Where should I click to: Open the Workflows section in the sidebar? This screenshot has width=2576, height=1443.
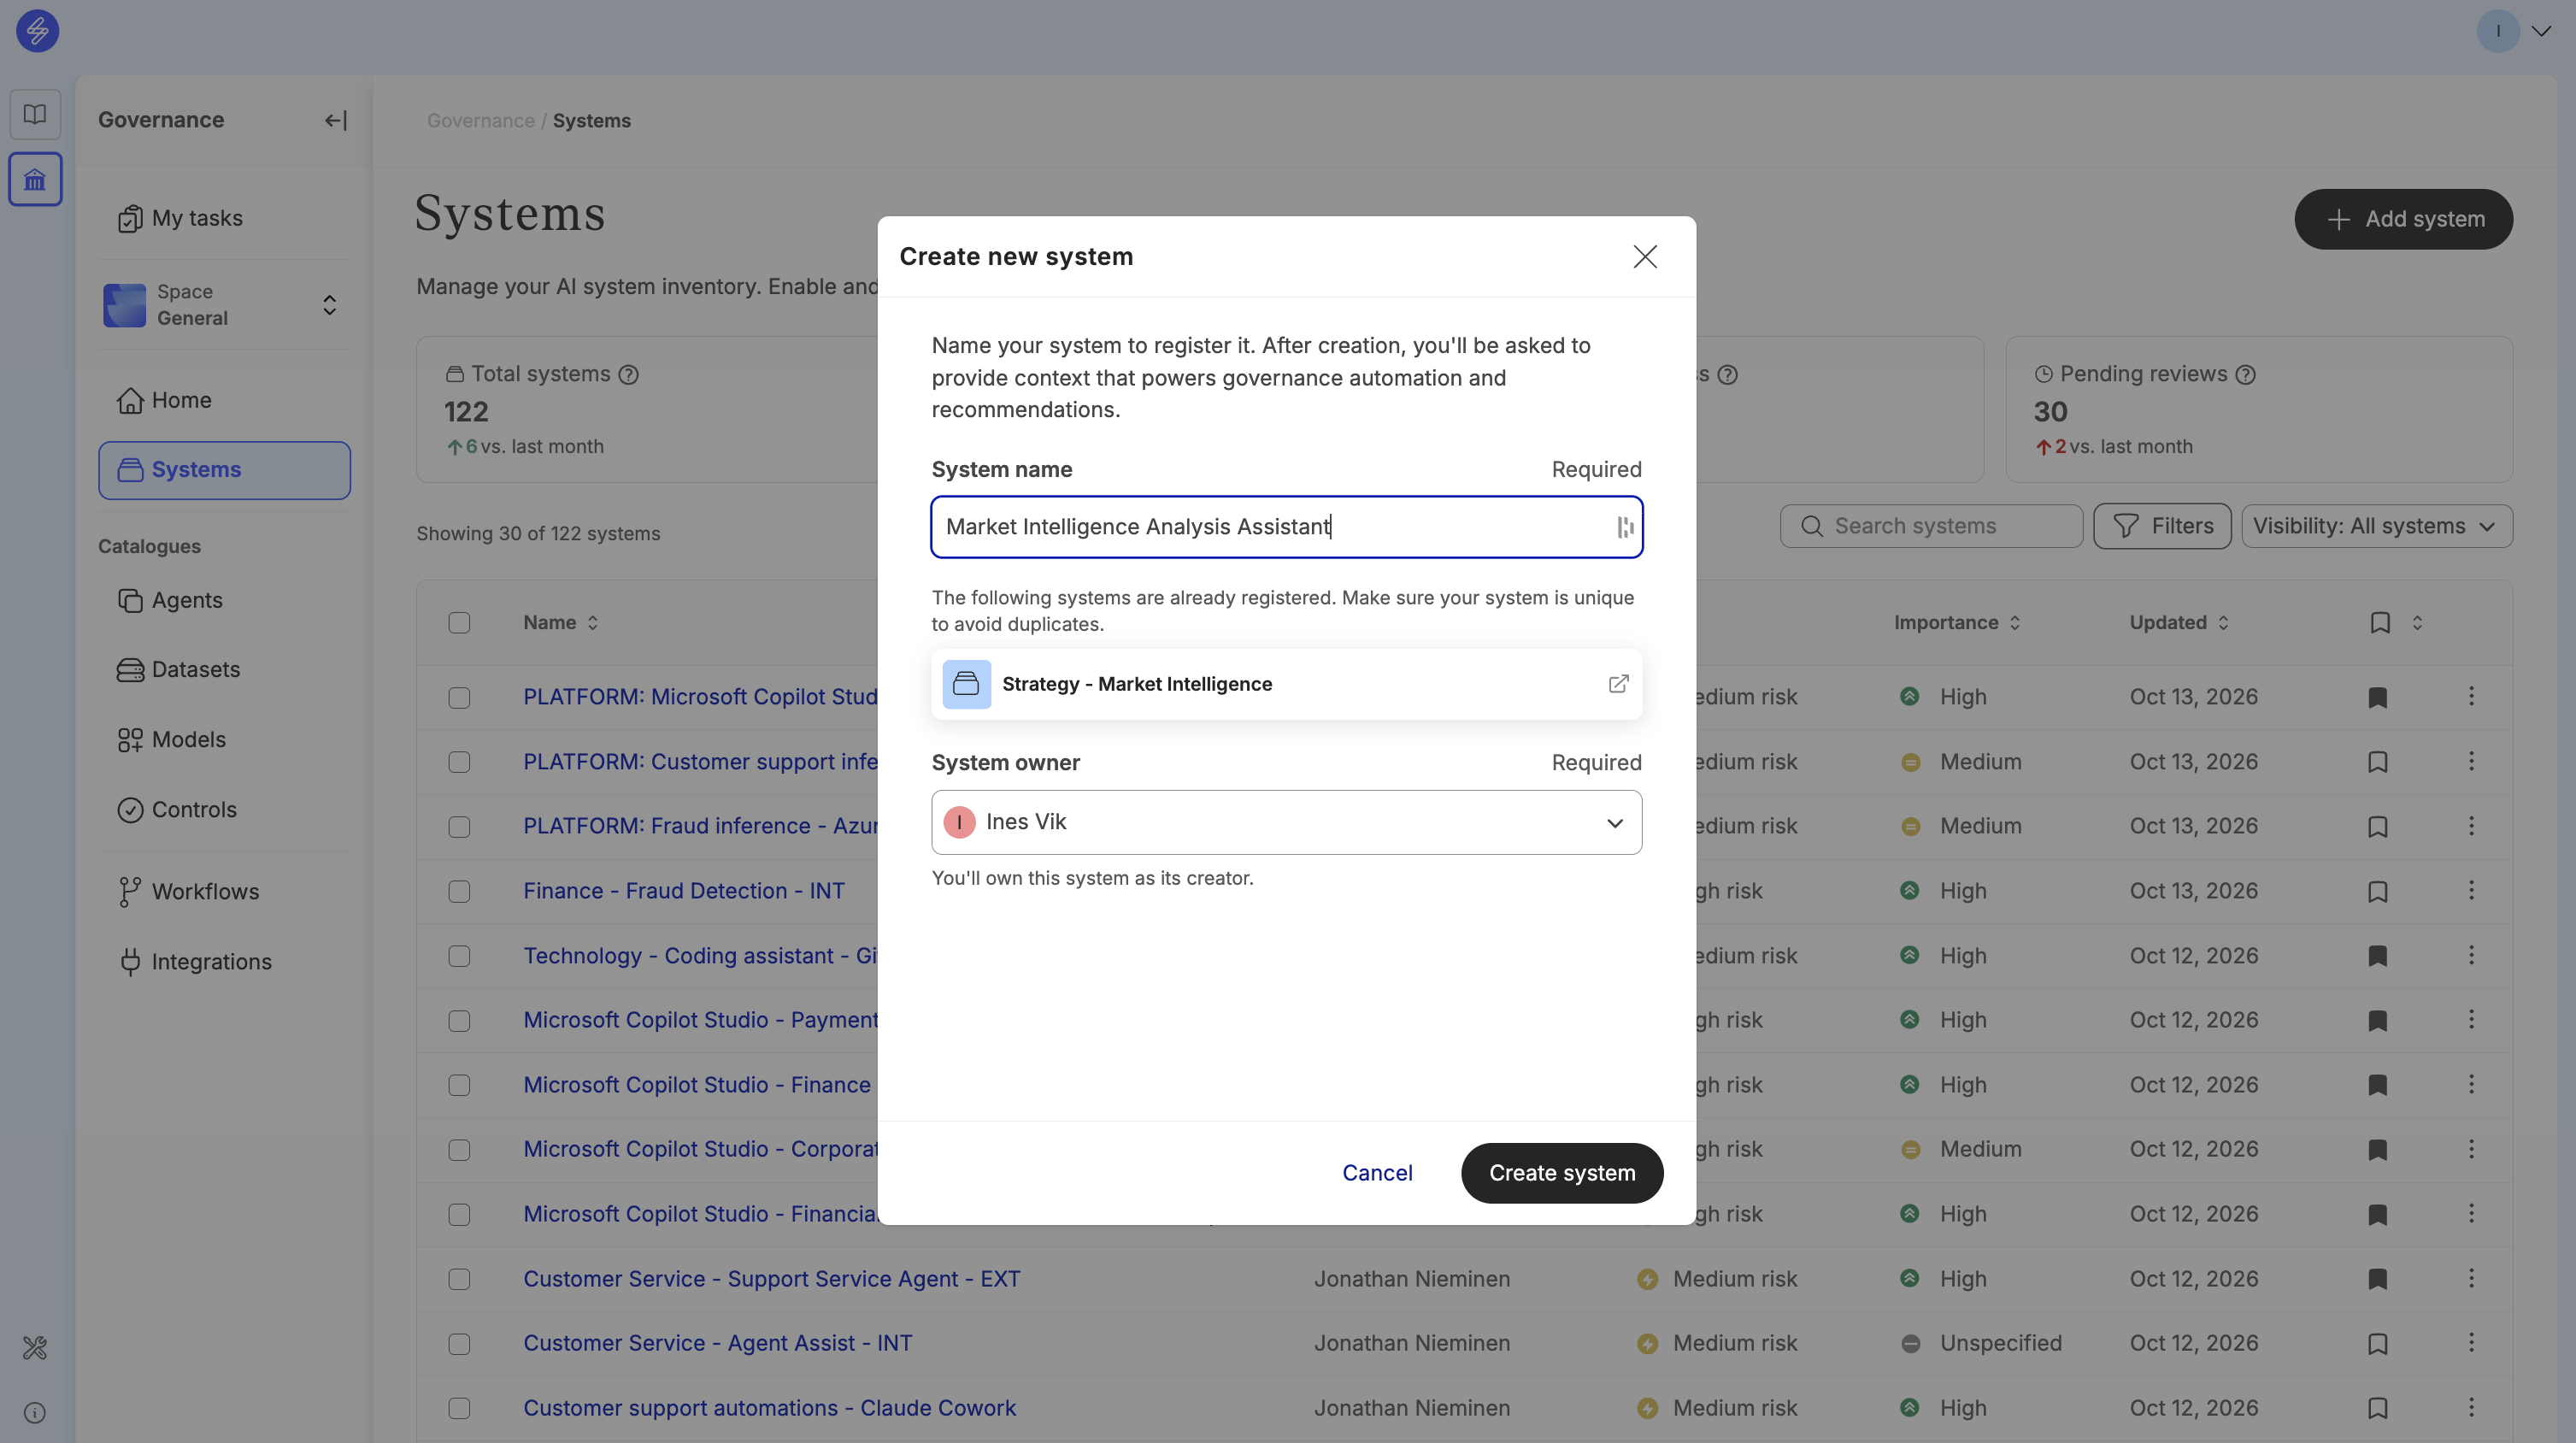[205, 891]
